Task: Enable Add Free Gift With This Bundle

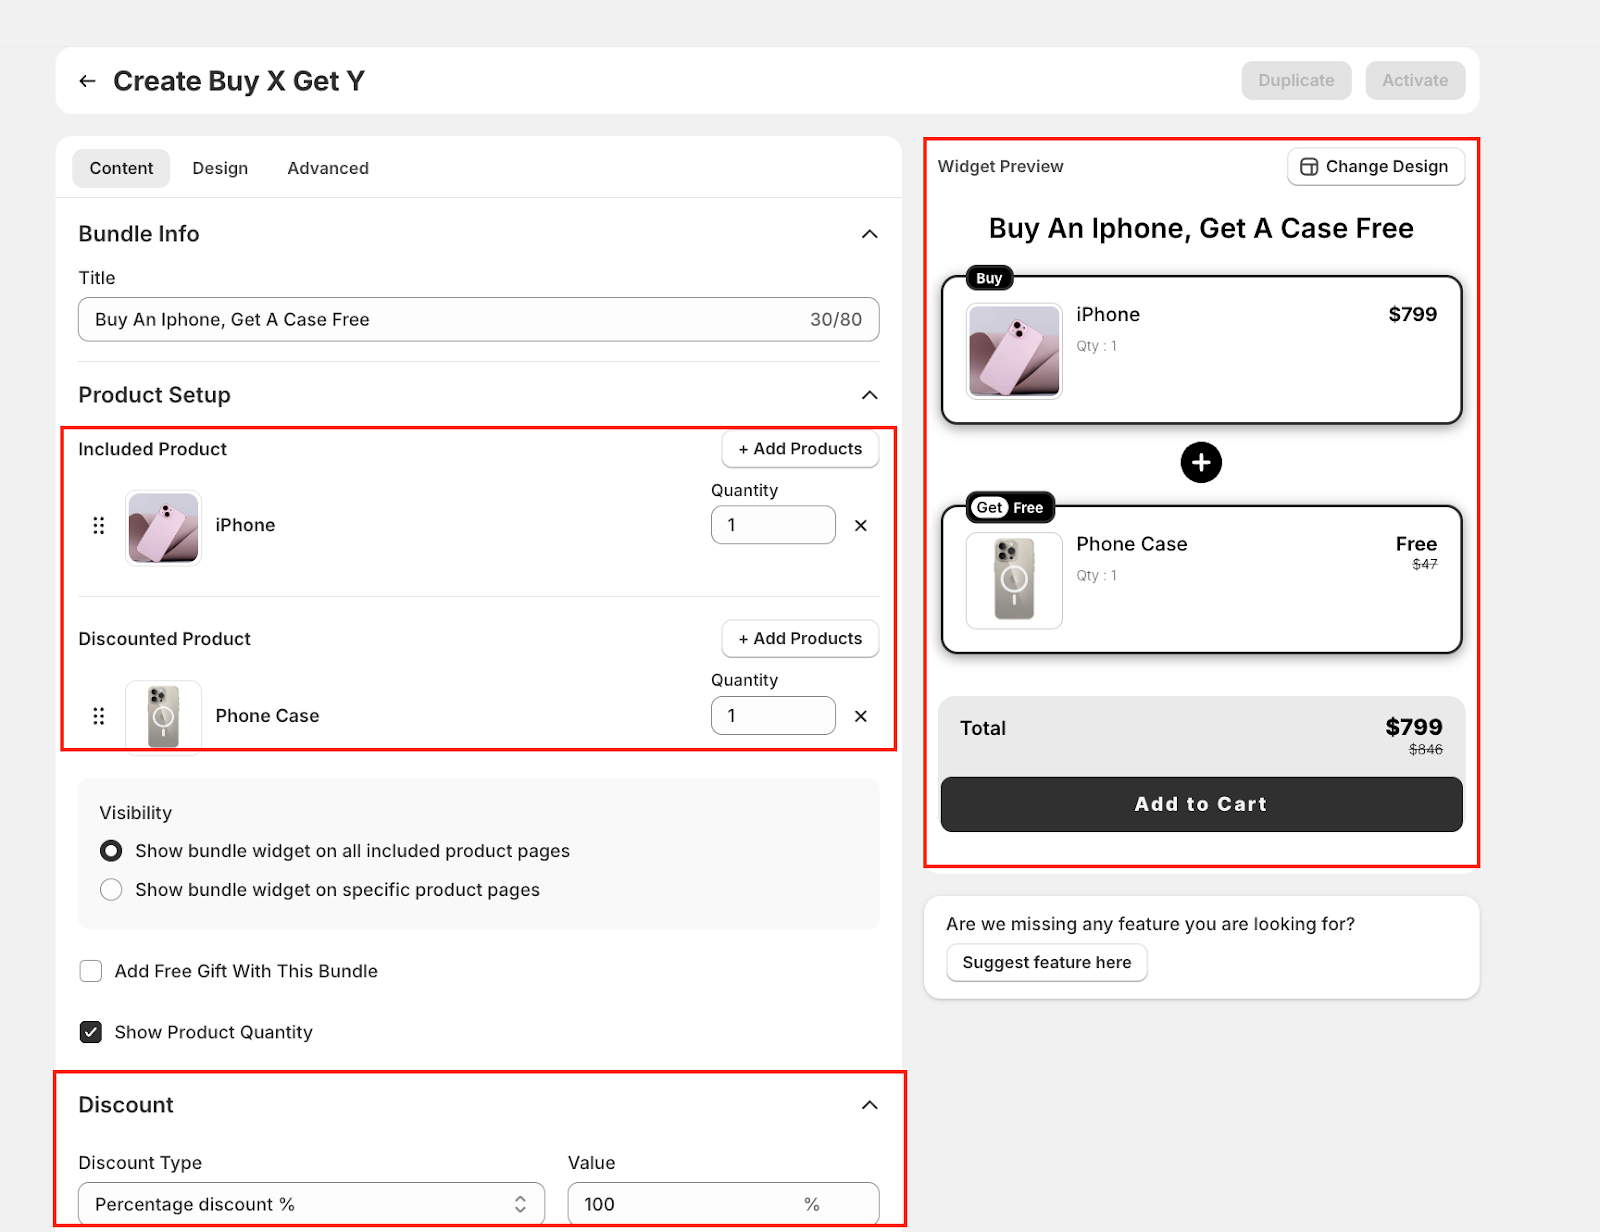Action: (x=91, y=971)
